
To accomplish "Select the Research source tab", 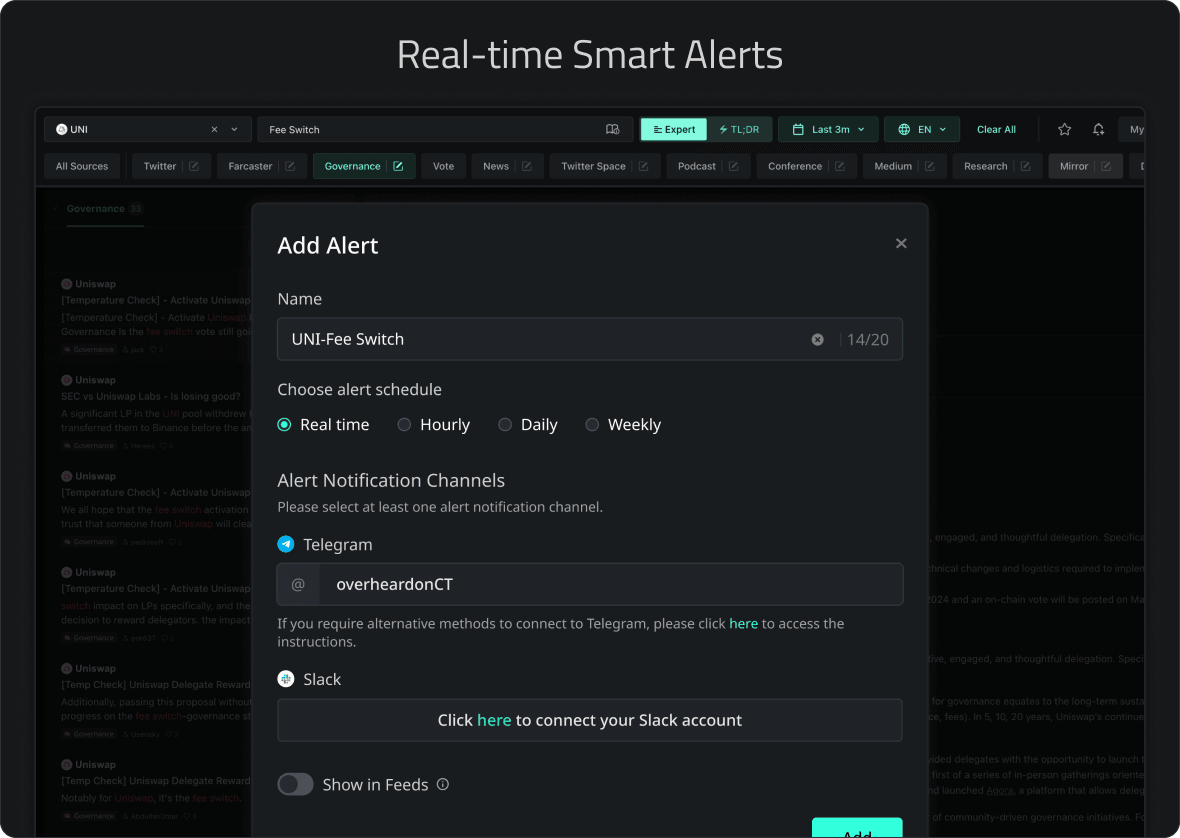I will (x=985, y=166).
